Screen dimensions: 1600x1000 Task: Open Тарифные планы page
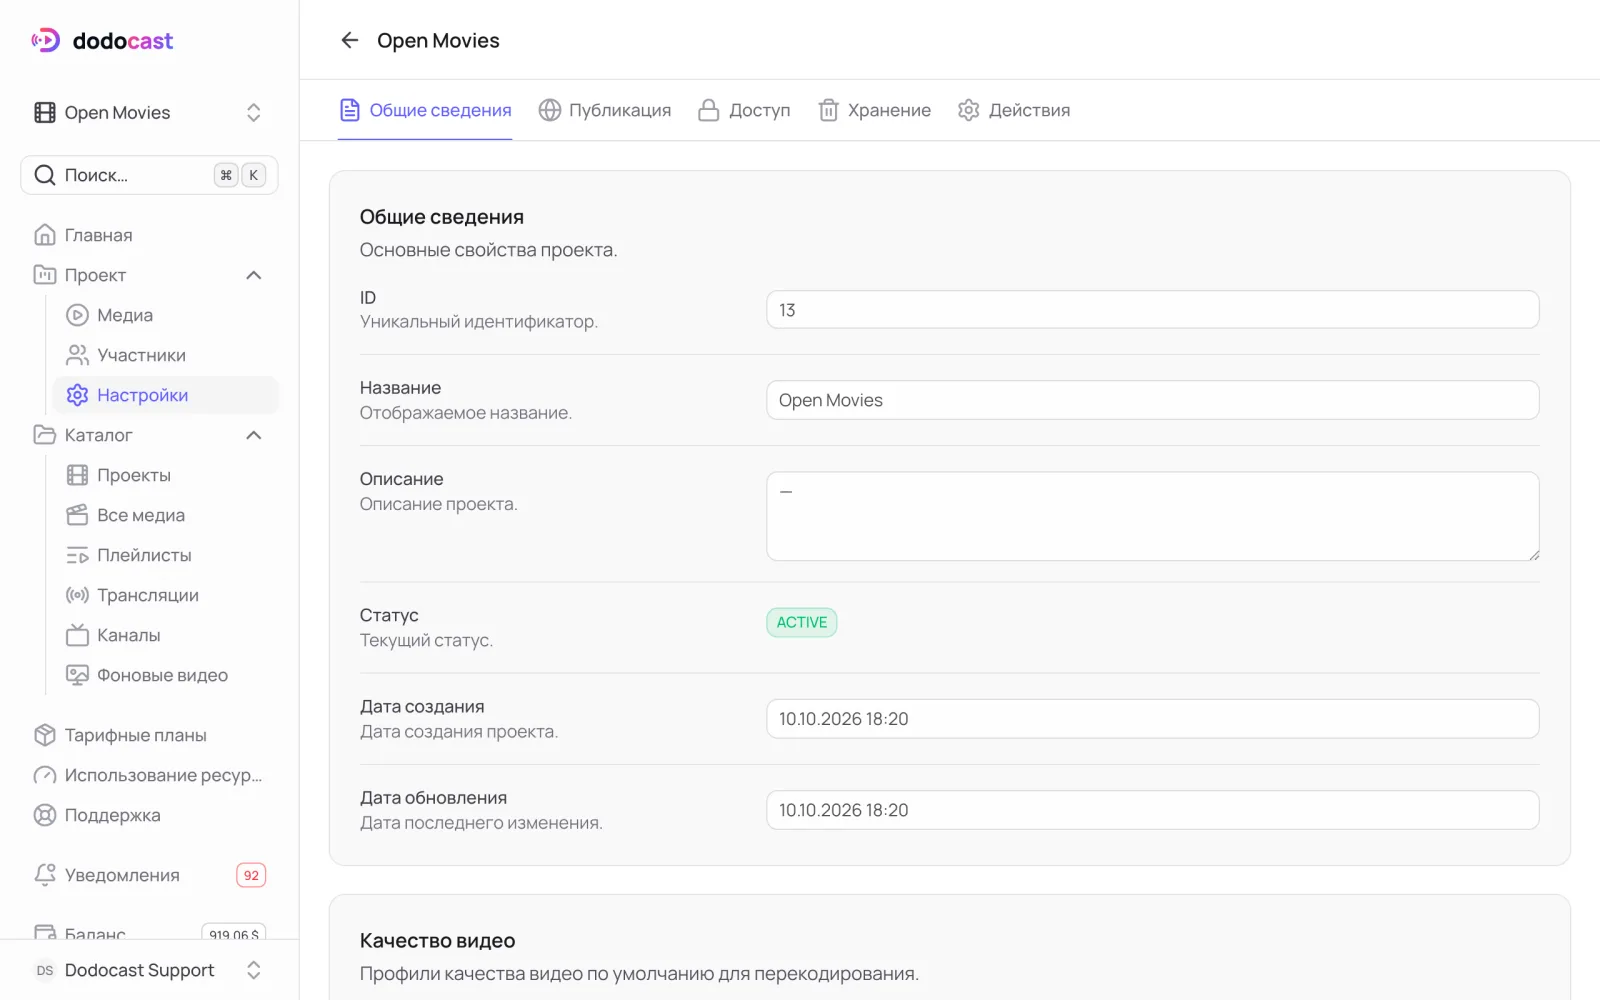point(149,735)
